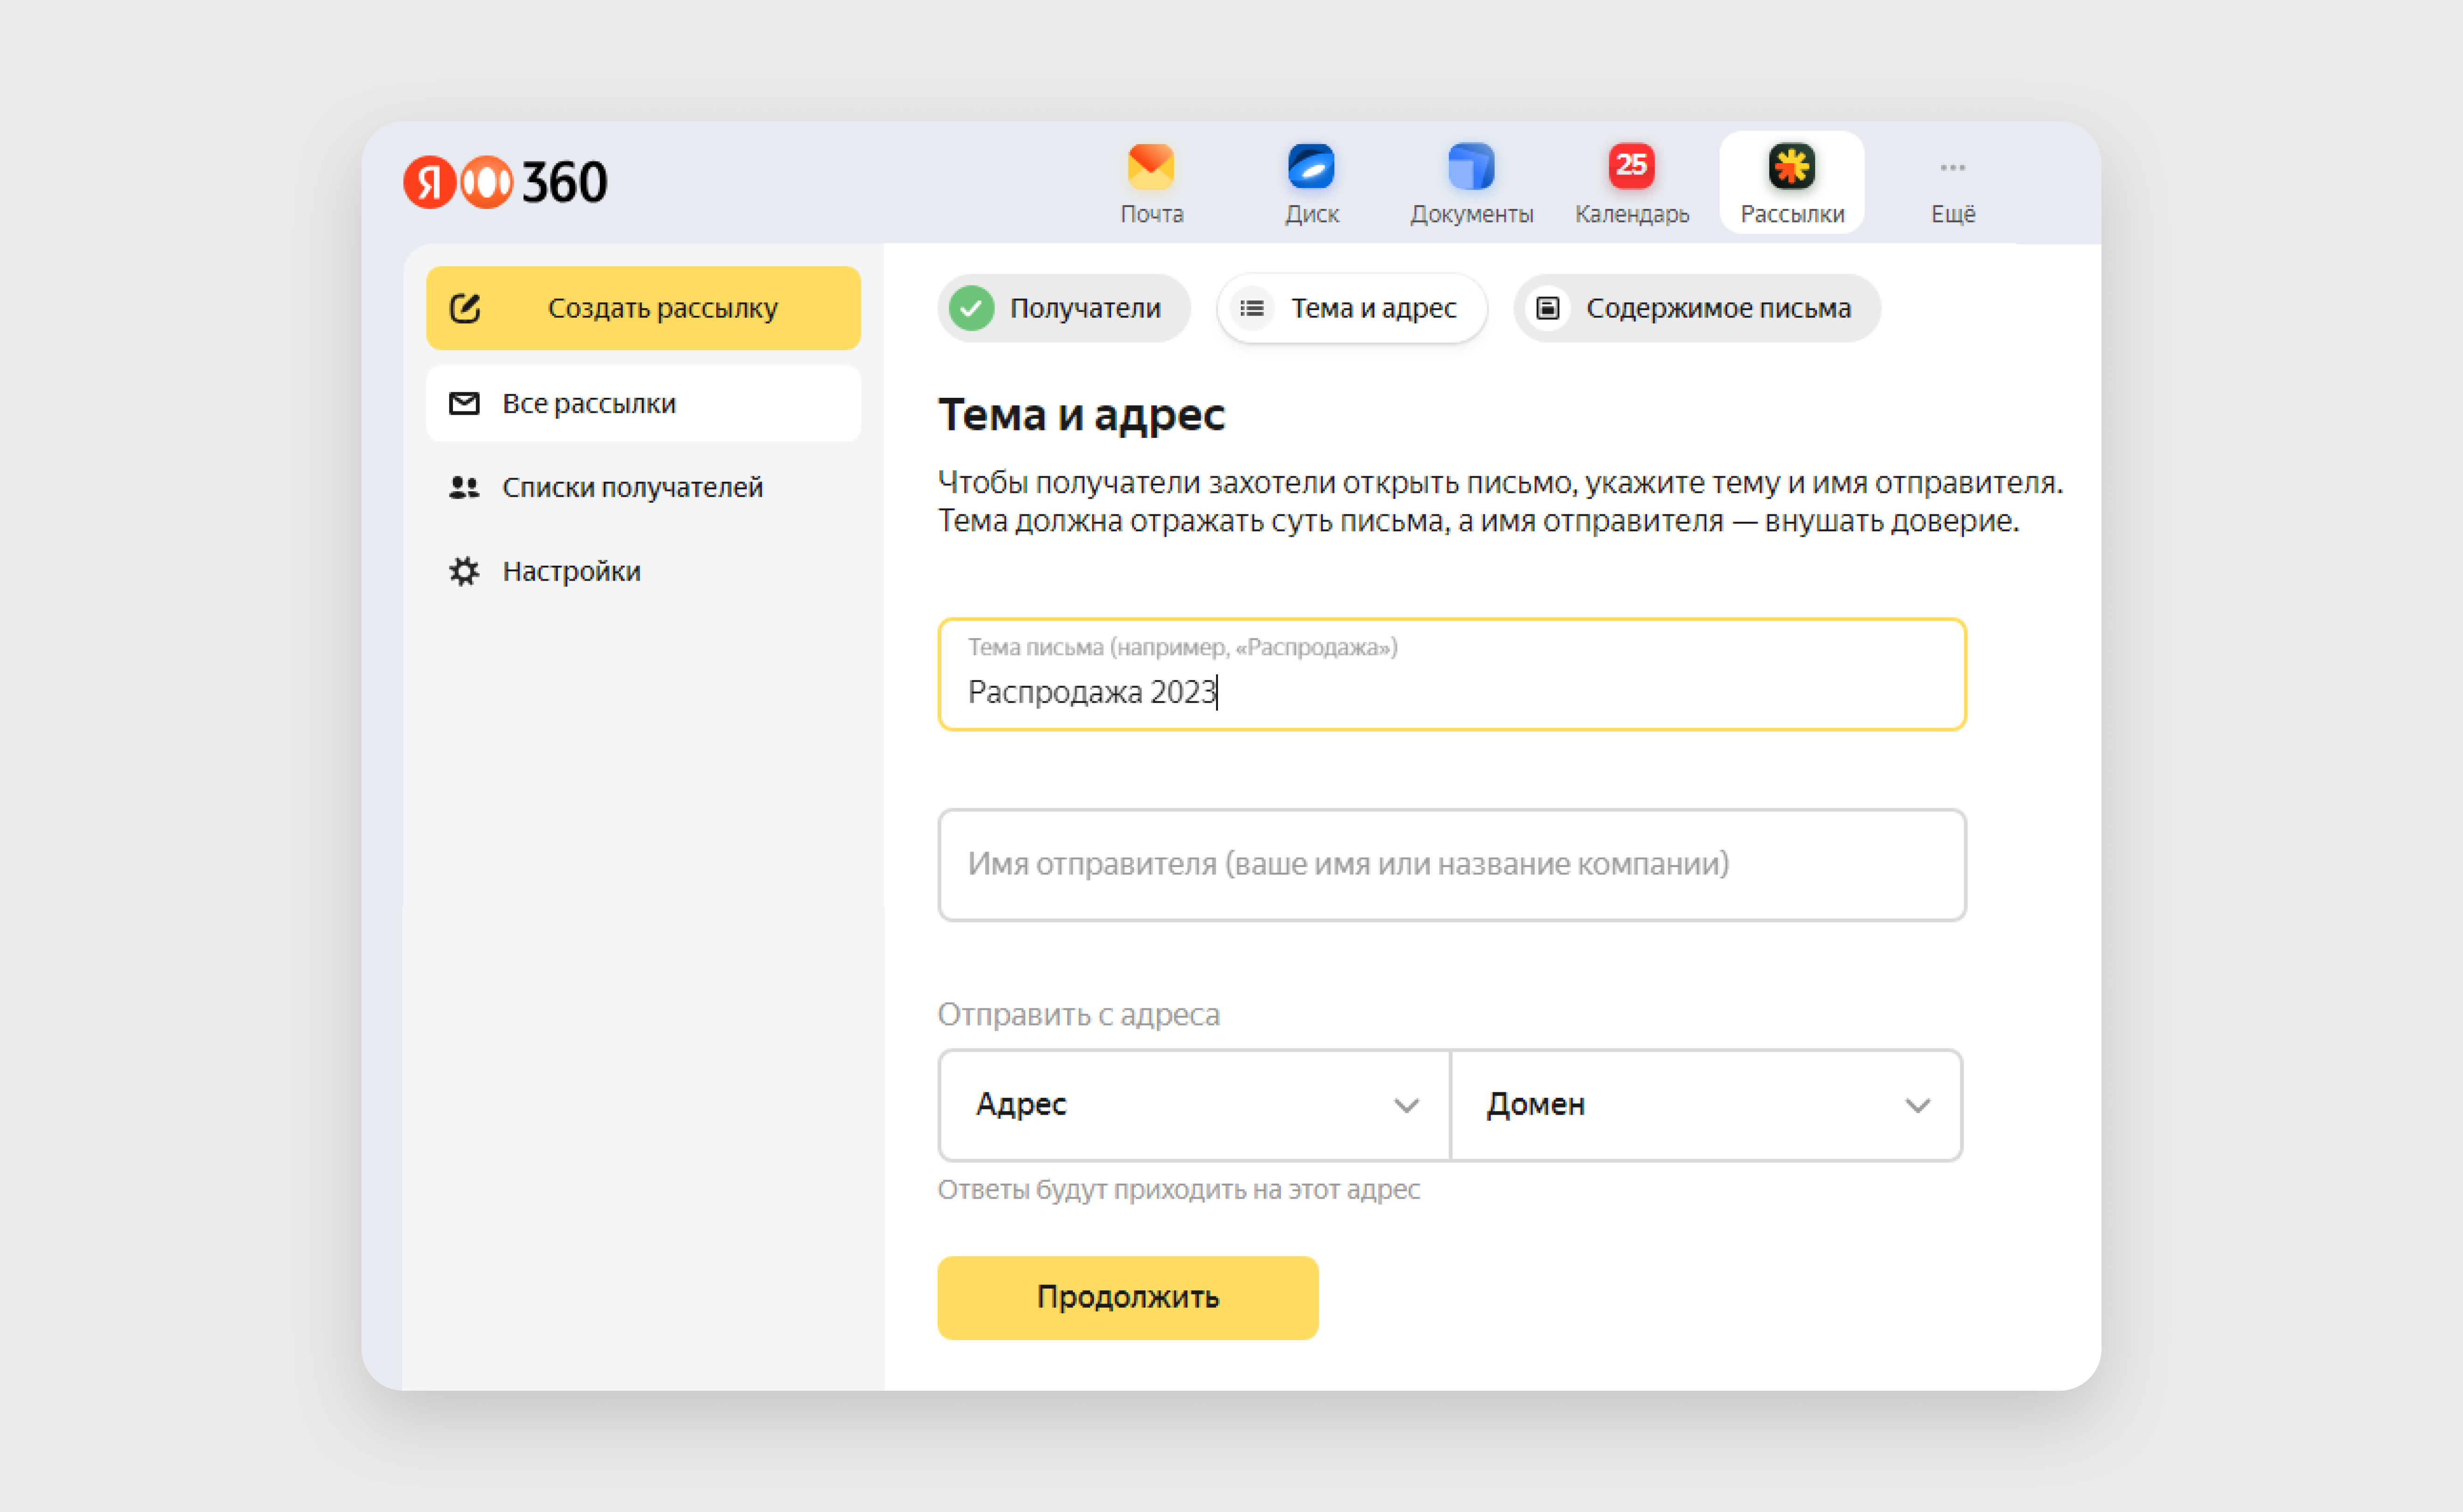Expand the Домен dropdown

pyautogui.click(x=1706, y=1105)
